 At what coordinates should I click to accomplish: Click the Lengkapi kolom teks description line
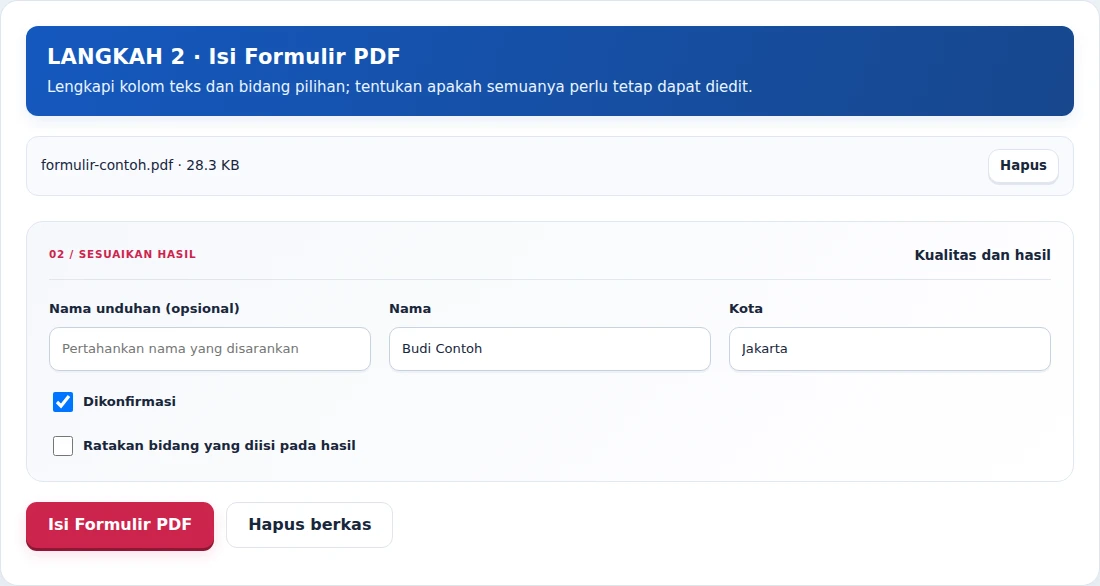tap(399, 87)
